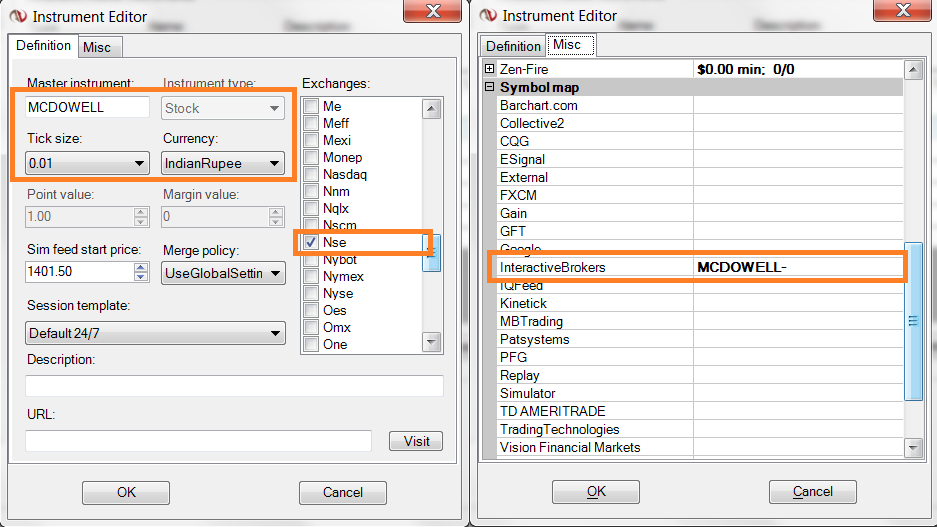Check the Nasdaq exchange checkbox

[x=311, y=174]
